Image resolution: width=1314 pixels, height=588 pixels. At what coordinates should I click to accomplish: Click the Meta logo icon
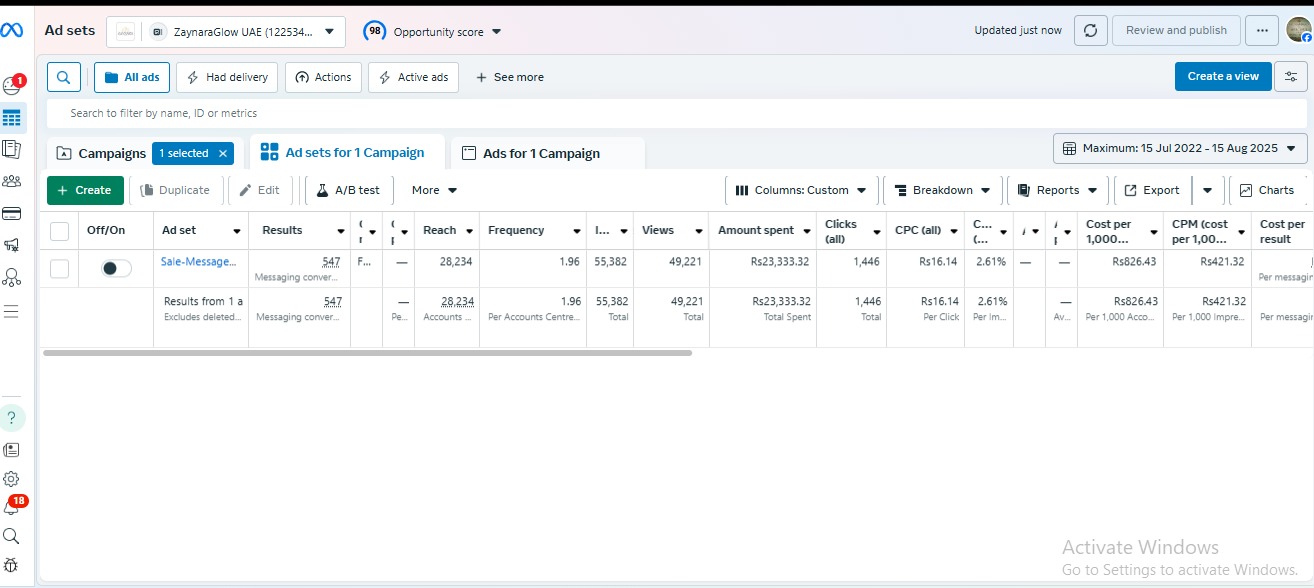point(12,31)
